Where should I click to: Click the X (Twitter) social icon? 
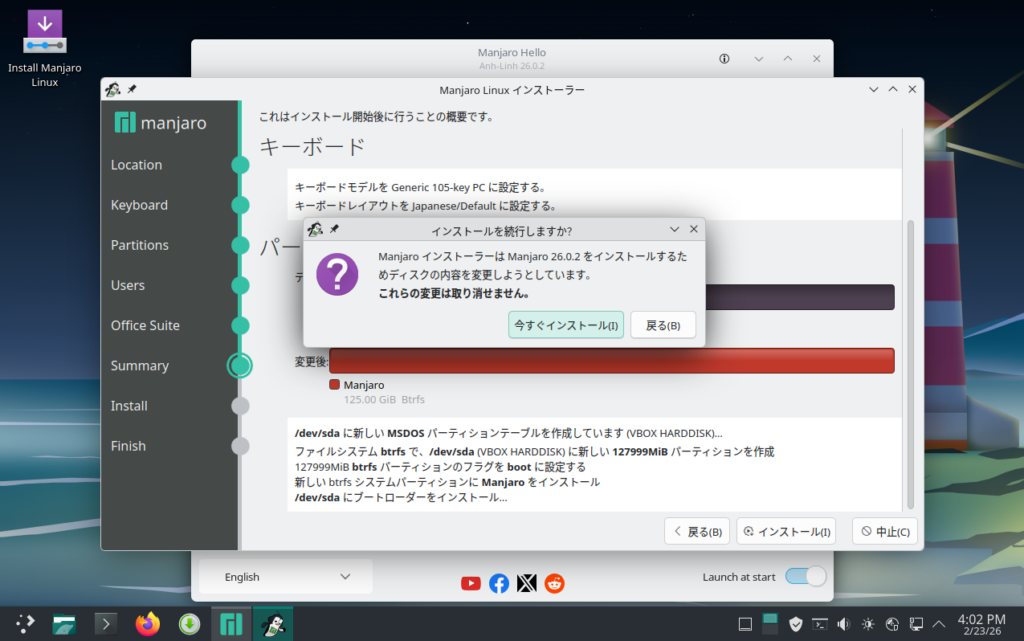coord(527,583)
